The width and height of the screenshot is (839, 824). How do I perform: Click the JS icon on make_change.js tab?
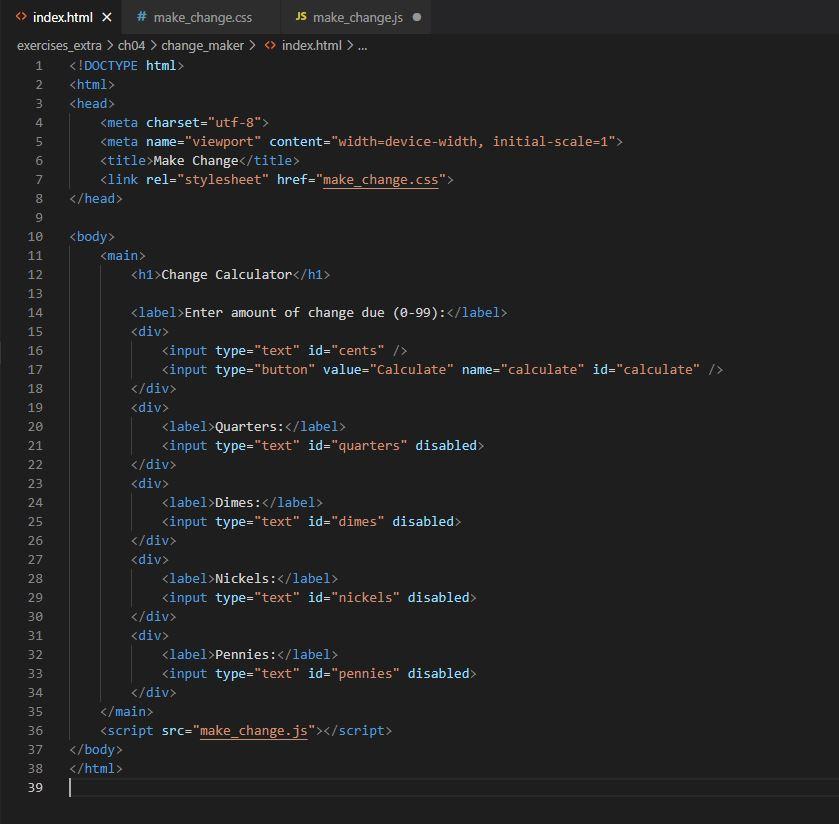point(301,17)
